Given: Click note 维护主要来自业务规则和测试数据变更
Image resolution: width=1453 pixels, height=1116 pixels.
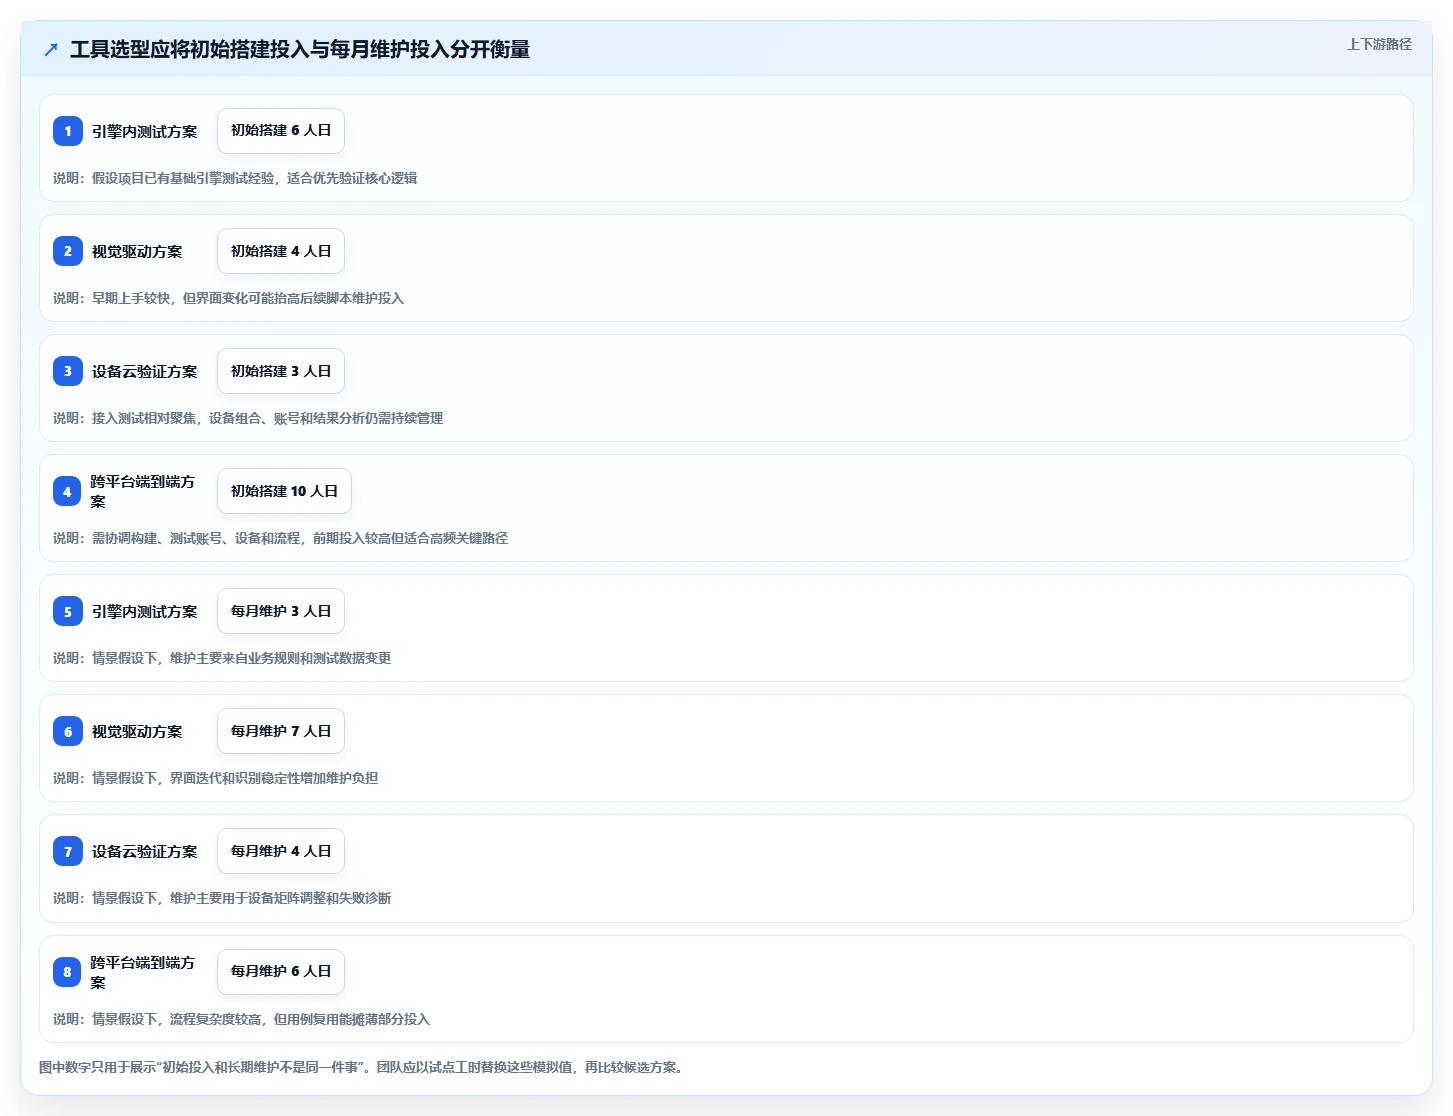Looking at the screenshot, I should (222, 658).
